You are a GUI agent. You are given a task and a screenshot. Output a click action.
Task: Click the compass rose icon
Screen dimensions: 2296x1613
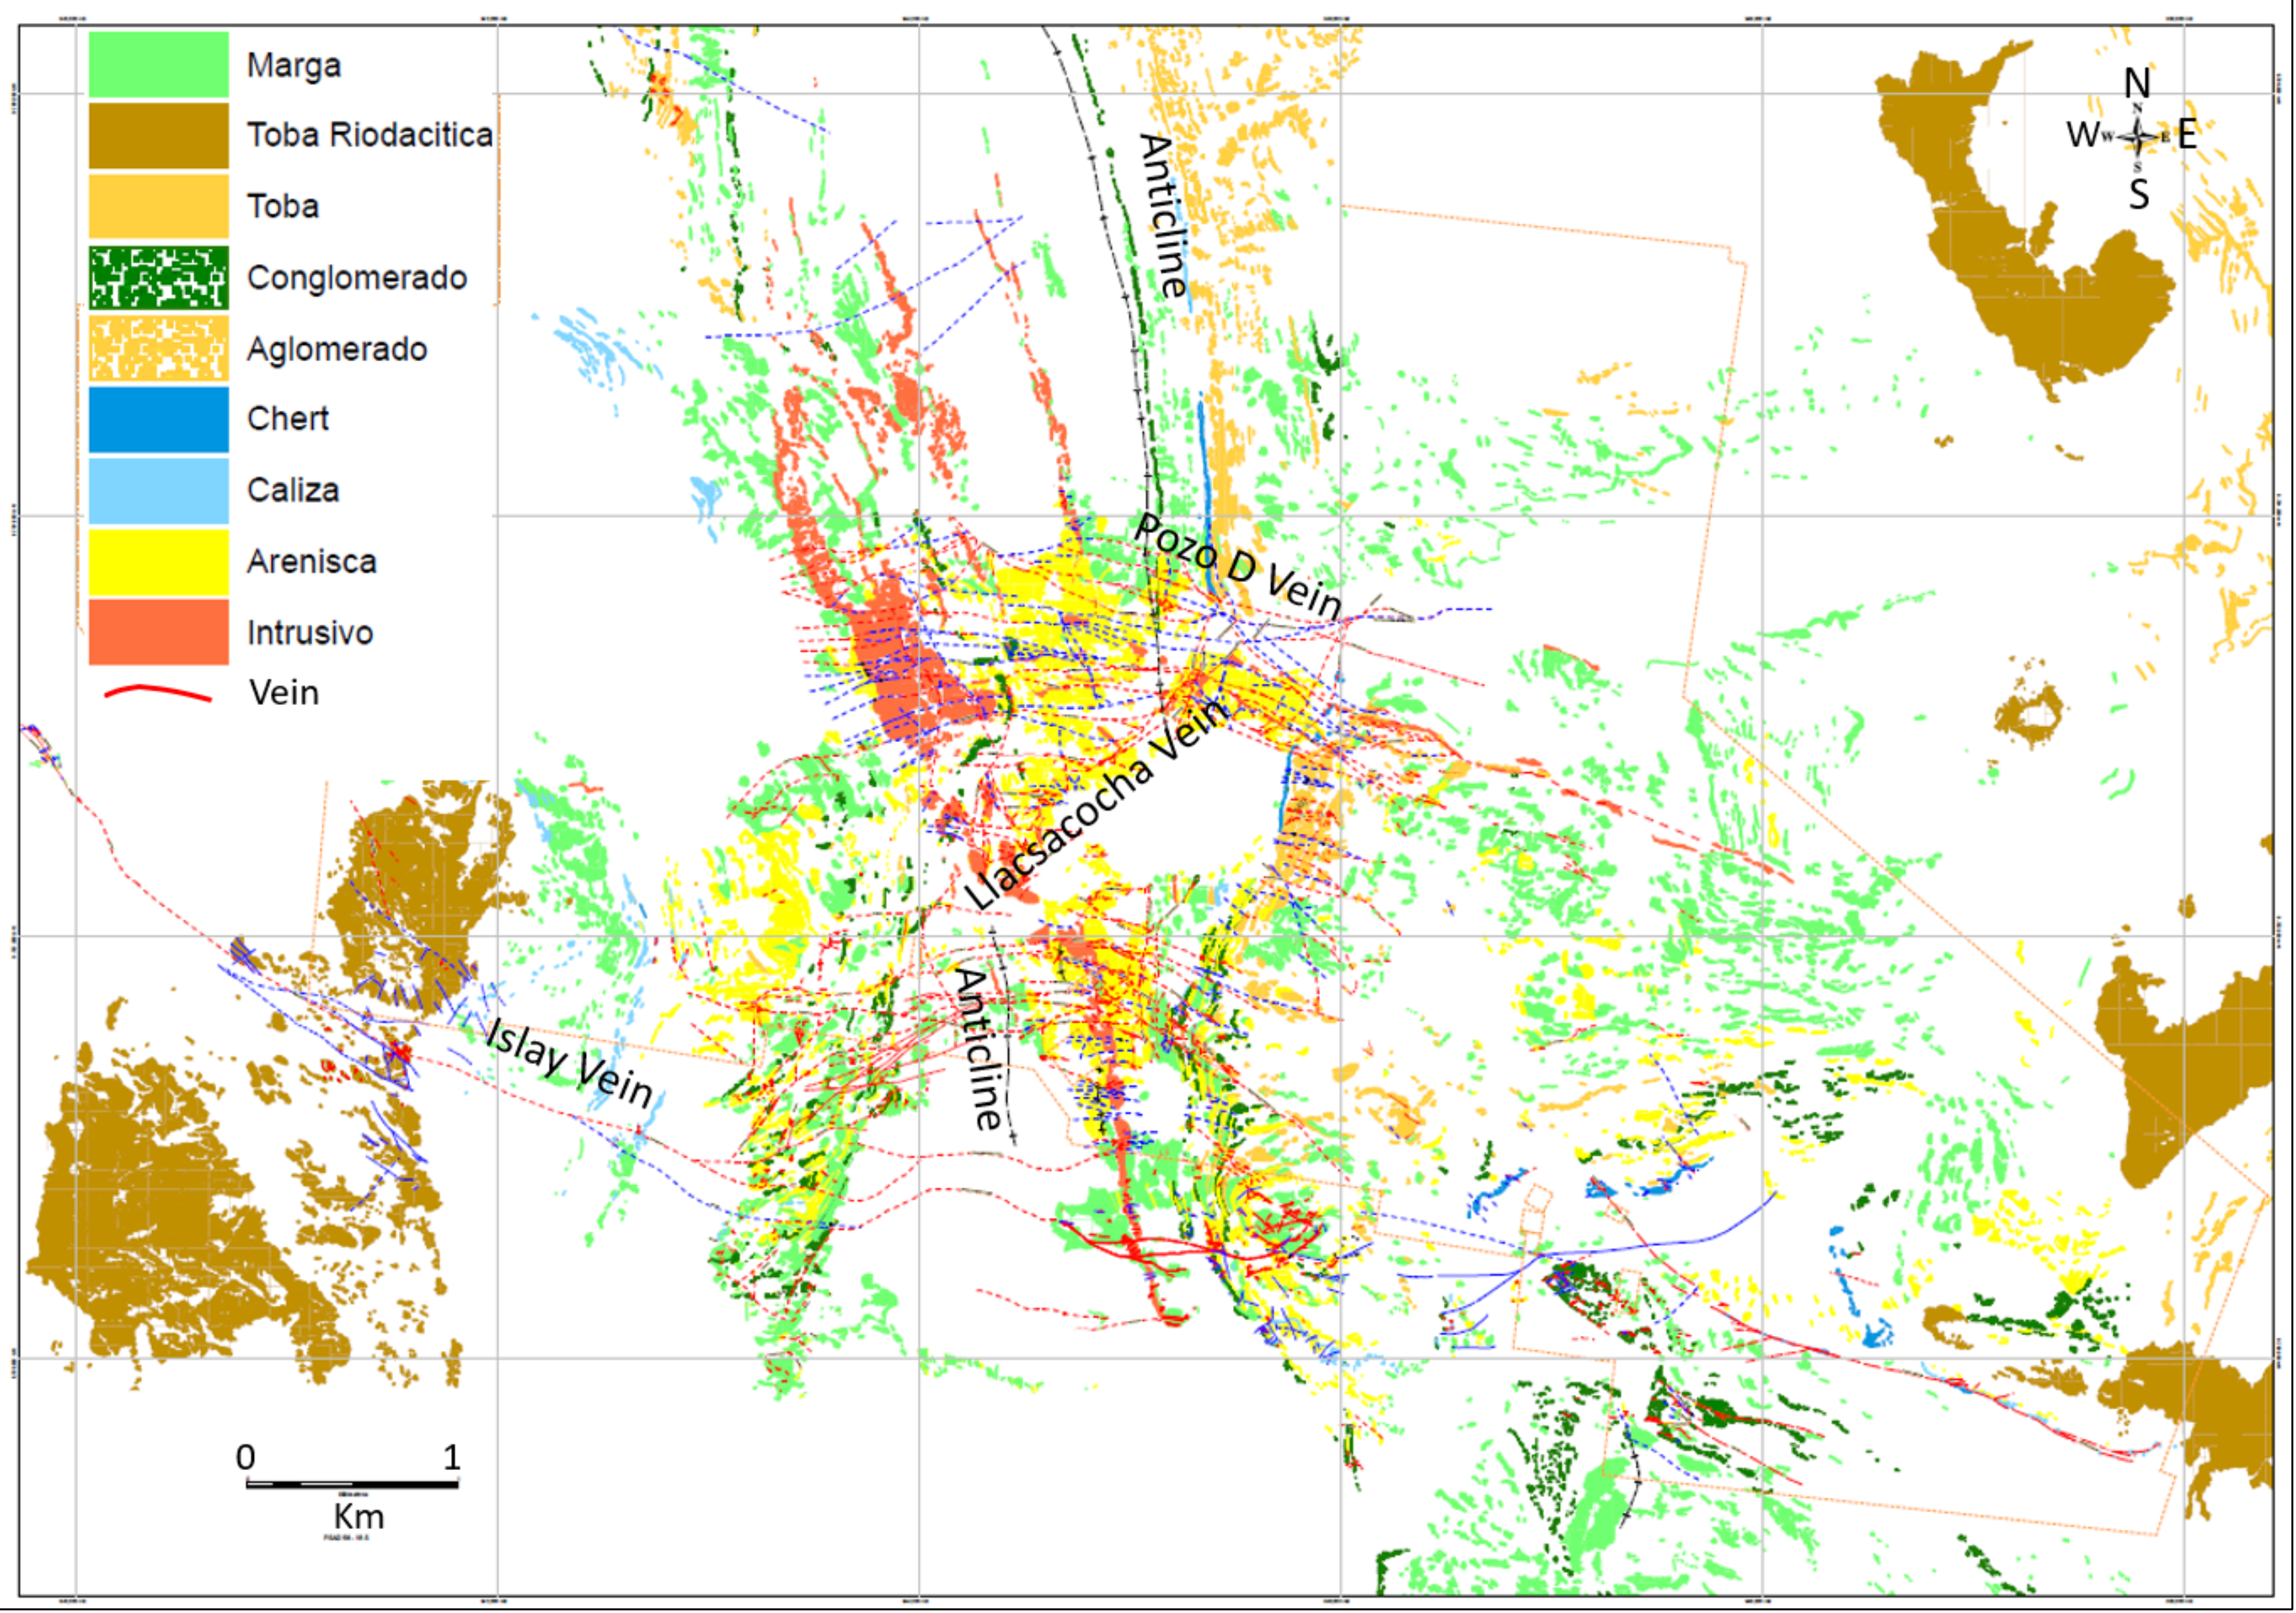point(2138,136)
